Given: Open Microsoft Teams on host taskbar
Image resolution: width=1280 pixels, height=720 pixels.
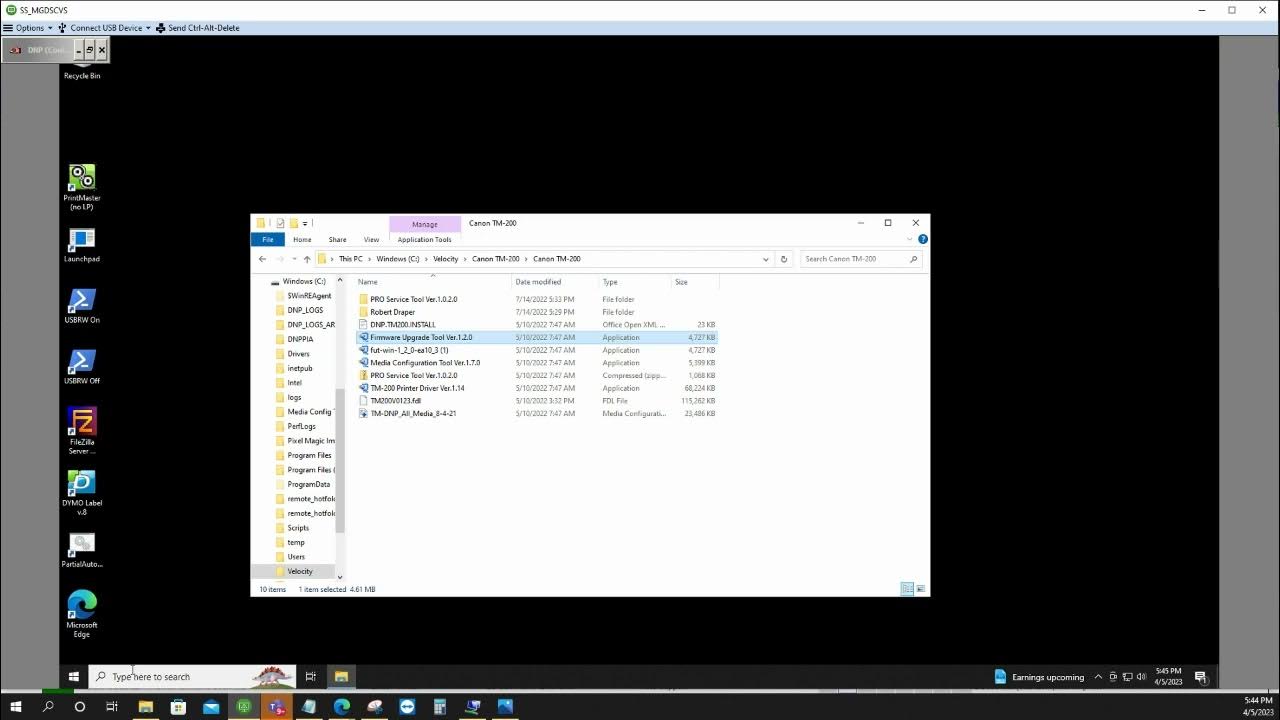Looking at the screenshot, I should click(277, 707).
